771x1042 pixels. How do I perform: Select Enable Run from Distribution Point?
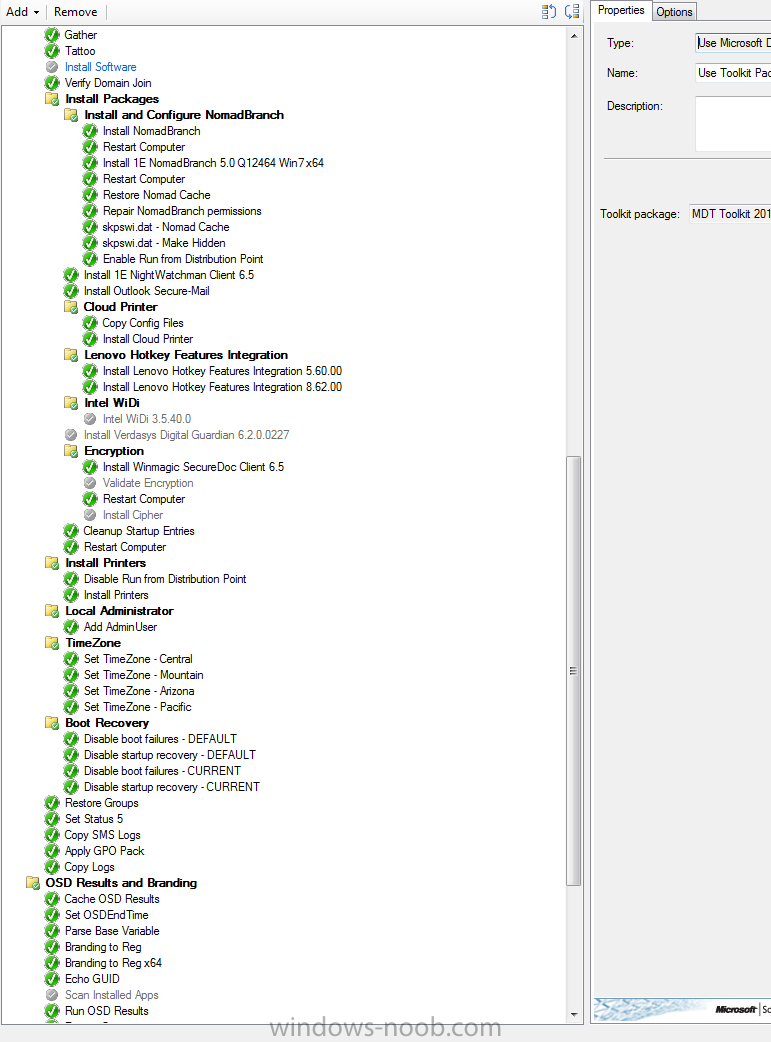tap(183, 259)
